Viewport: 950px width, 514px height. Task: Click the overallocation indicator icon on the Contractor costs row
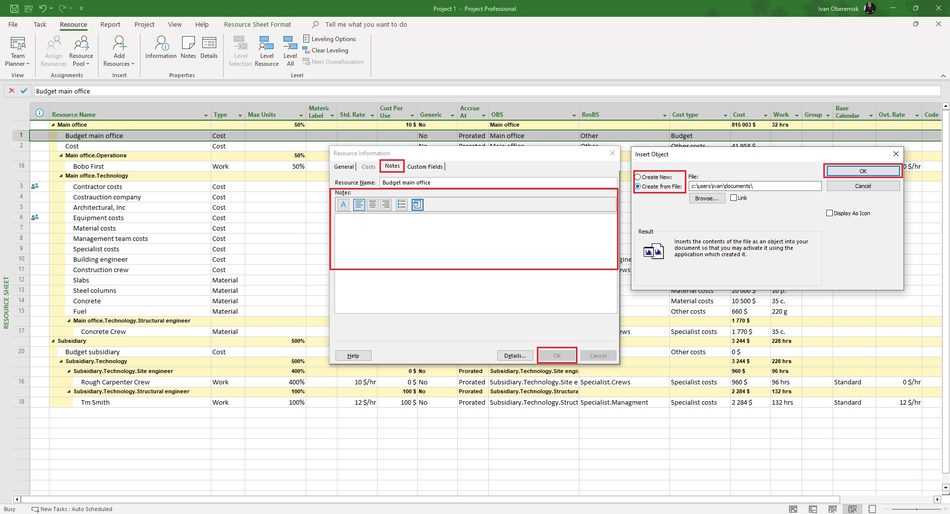(x=35, y=187)
